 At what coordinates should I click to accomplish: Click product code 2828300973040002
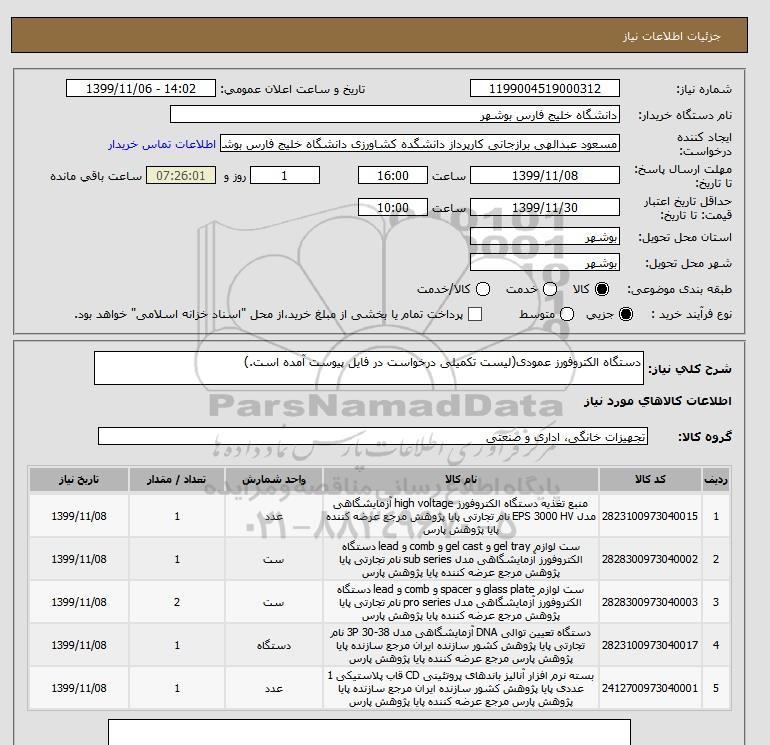[650, 559]
